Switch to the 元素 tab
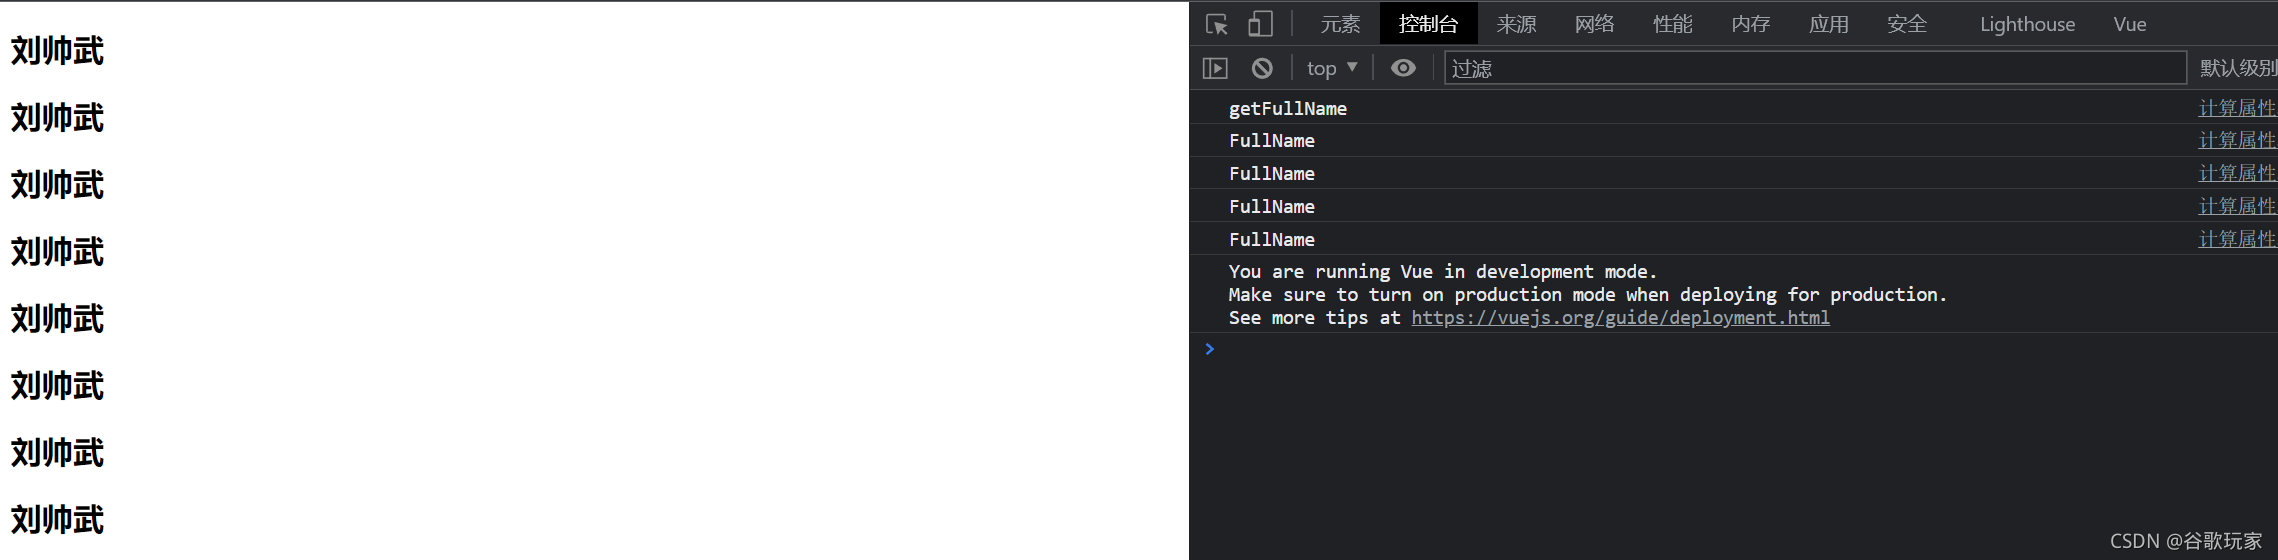Image resolution: width=2278 pixels, height=560 pixels. pos(1340,24)
